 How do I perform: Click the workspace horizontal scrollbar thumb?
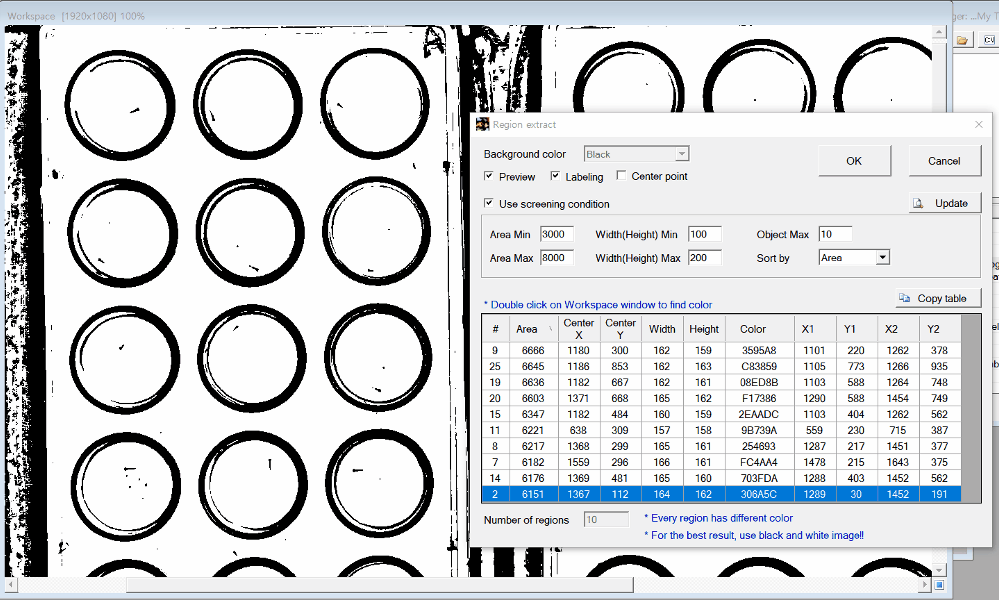[380, 584]
